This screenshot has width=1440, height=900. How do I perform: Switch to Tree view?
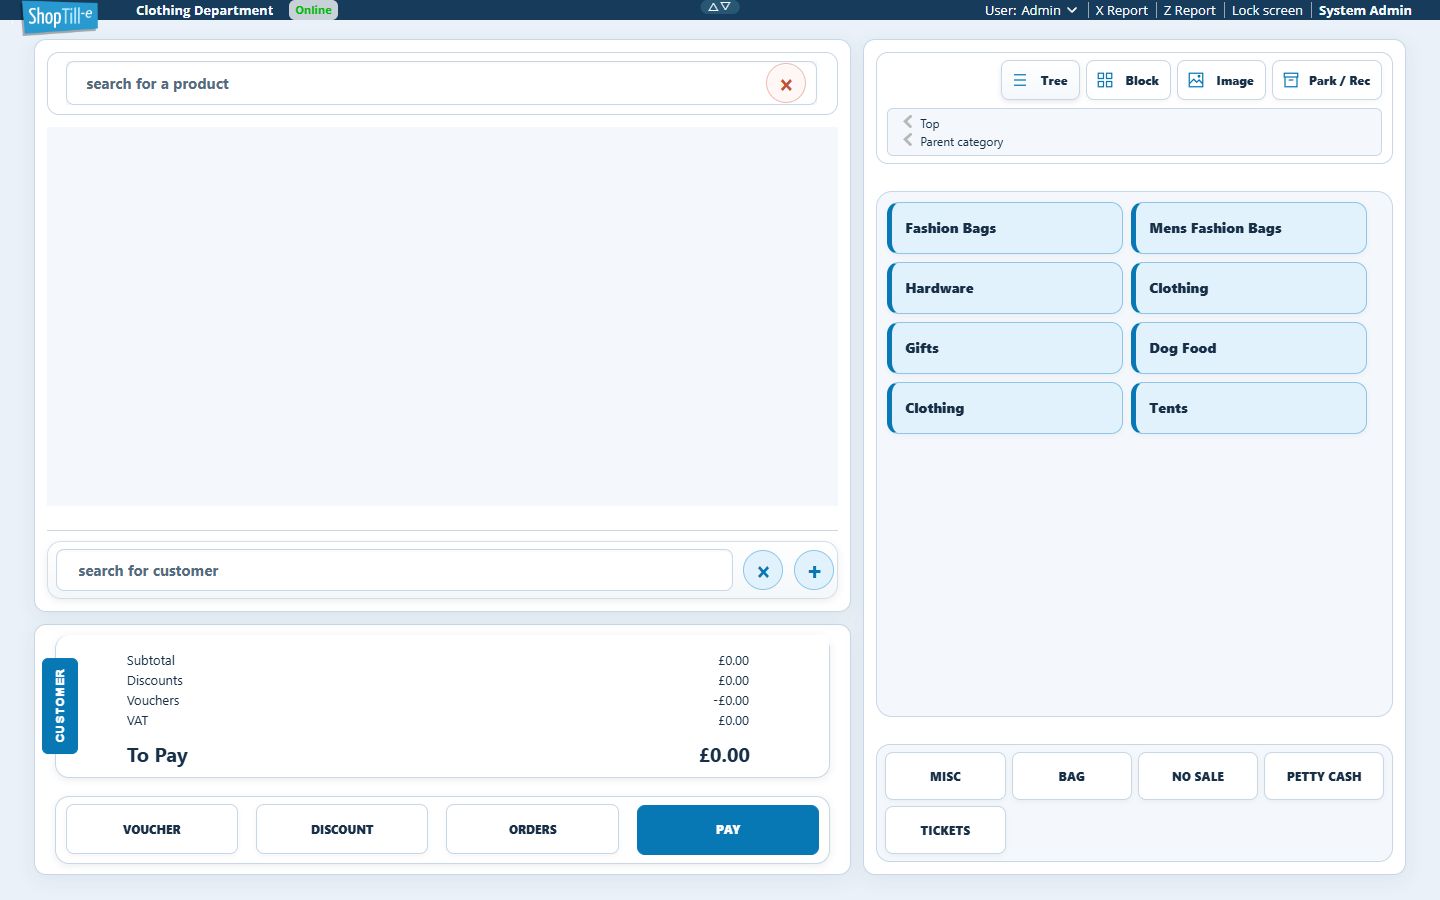1040,81
